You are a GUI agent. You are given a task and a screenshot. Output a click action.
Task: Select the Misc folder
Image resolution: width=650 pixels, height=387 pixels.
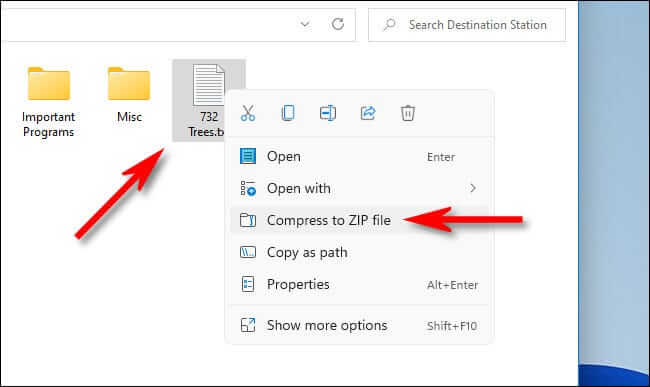129,94
